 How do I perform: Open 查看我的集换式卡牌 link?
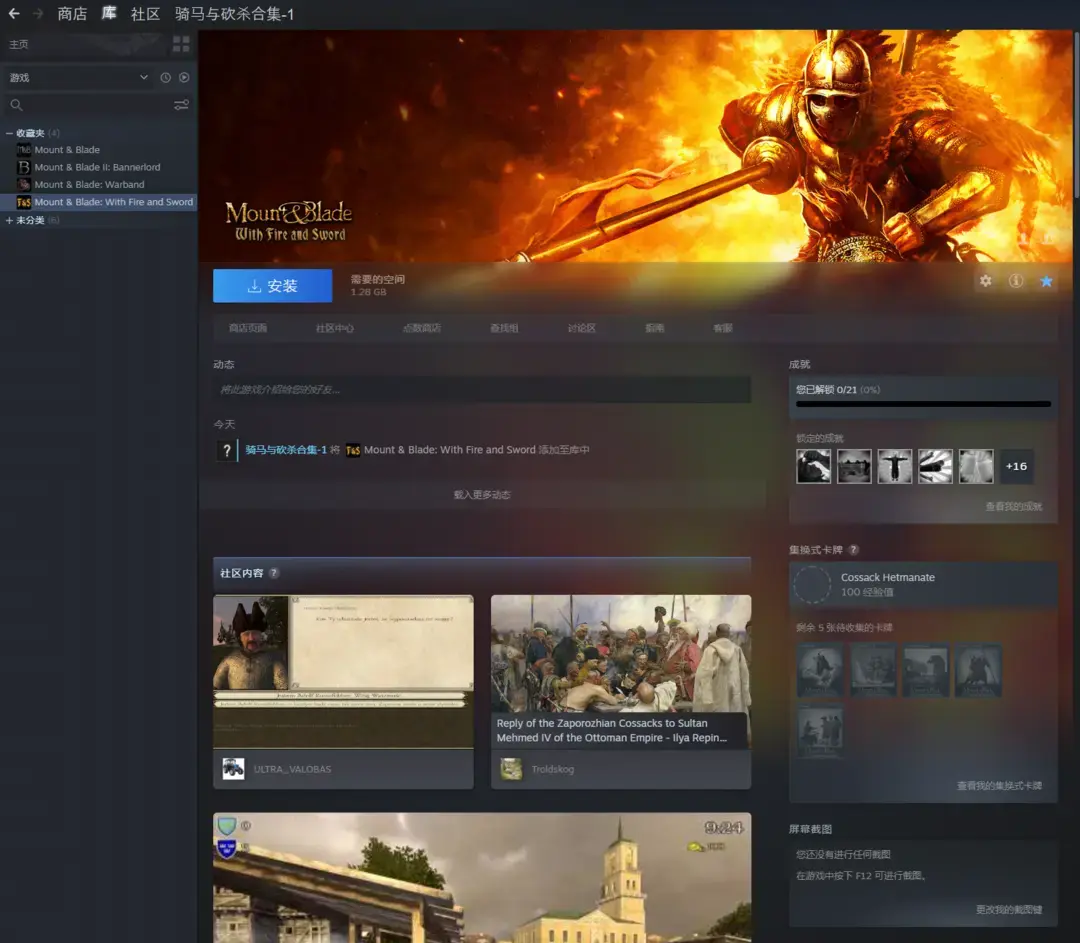999,786
